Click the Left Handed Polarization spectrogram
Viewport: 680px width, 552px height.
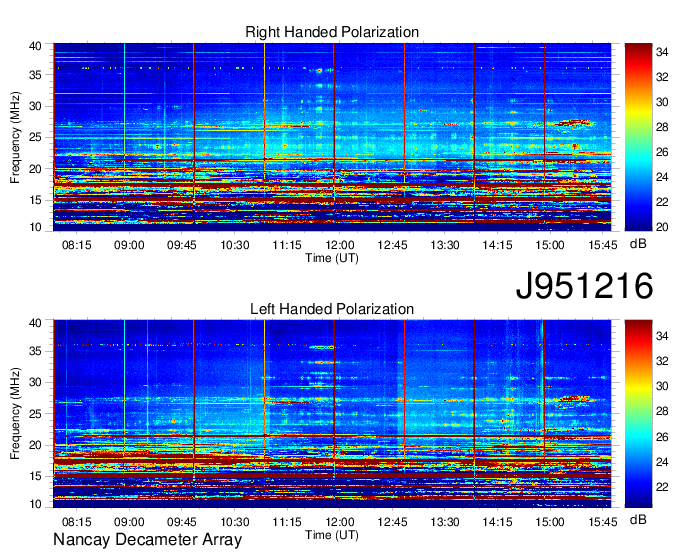click(332, 414)
